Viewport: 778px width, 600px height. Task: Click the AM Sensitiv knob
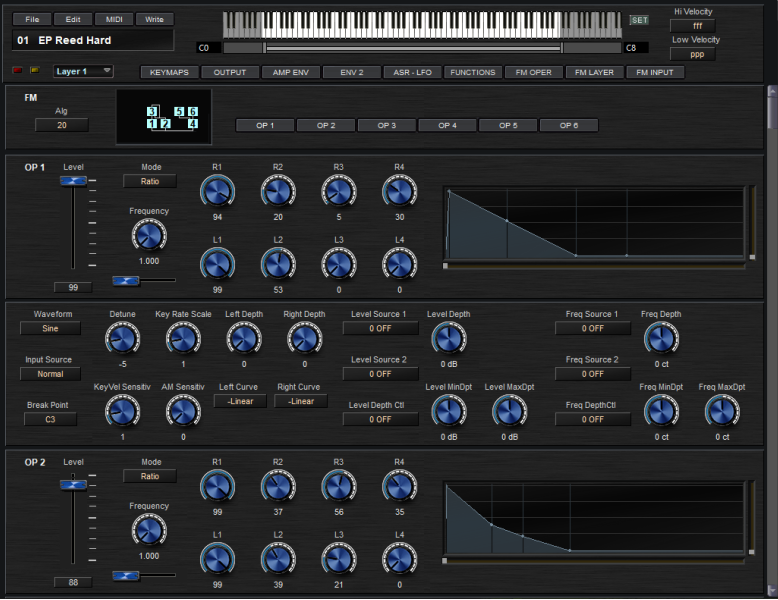[183, 410]
